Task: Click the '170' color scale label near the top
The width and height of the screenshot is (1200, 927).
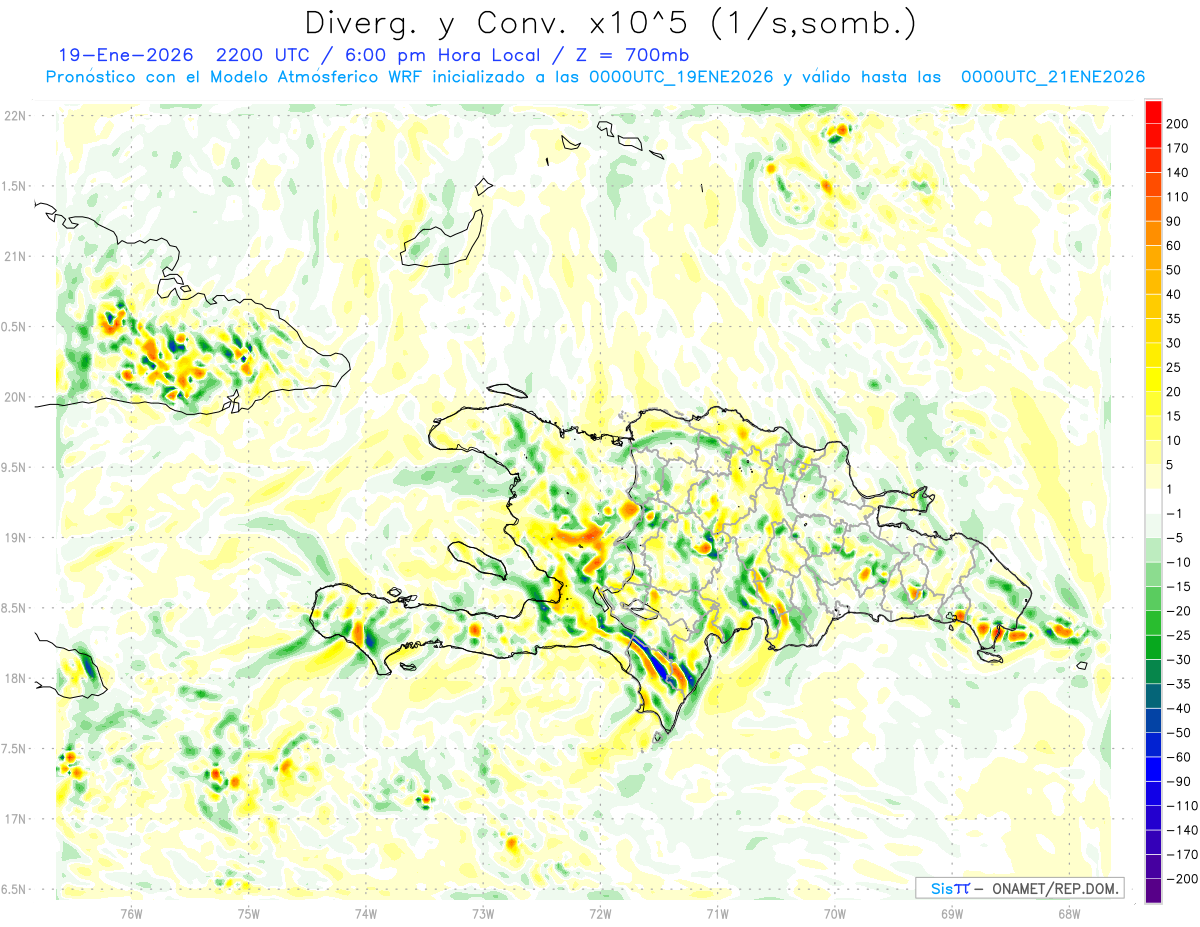Action: 1179,148
